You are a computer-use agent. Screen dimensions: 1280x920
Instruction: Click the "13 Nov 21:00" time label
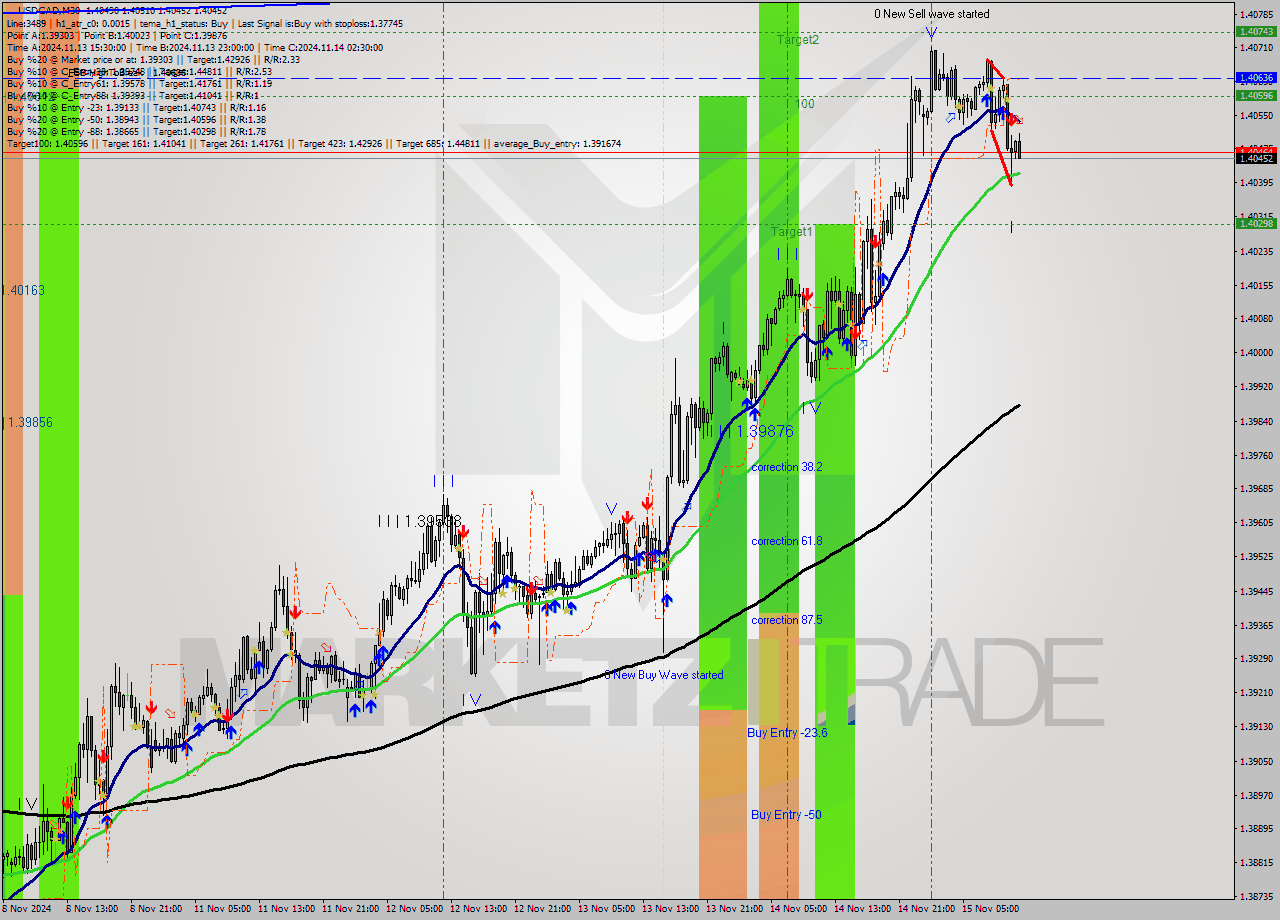point(734,909)
